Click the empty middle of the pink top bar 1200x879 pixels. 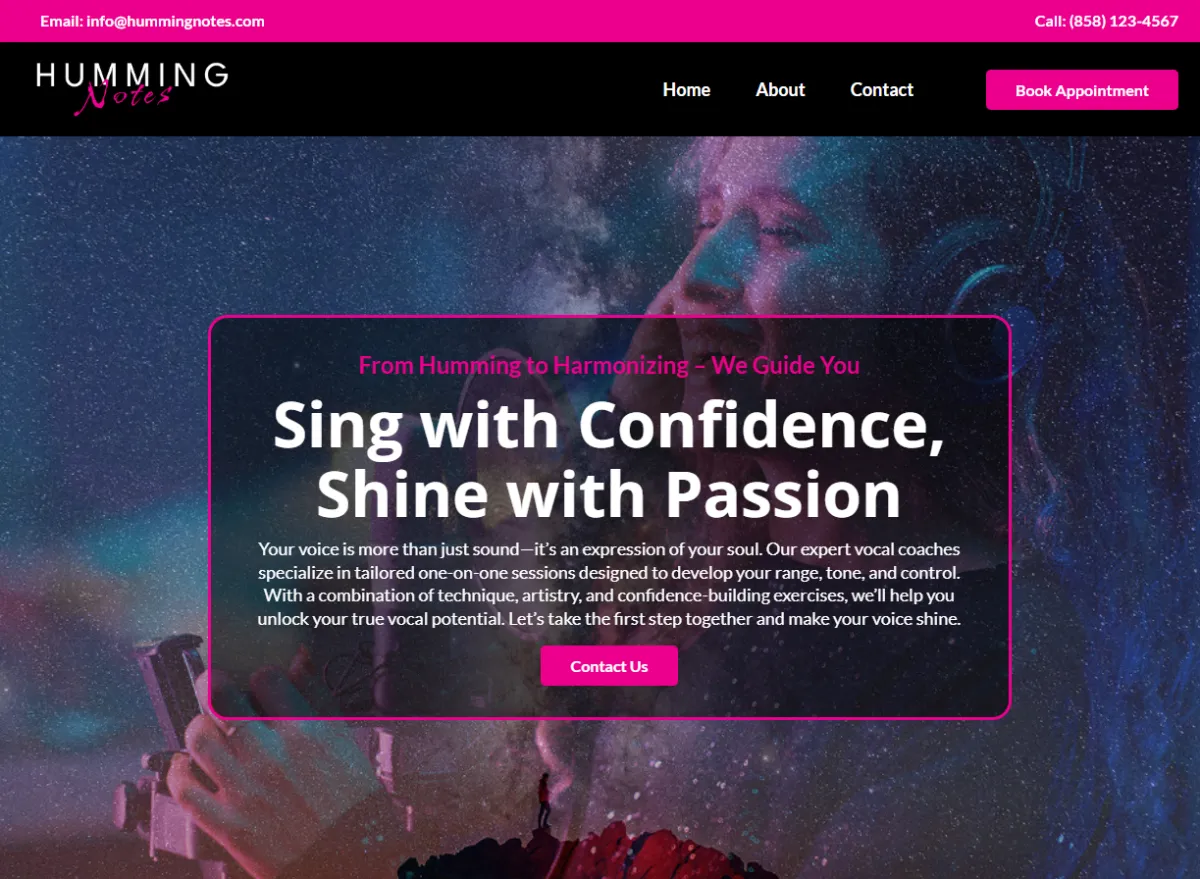(x=650, y=21)
